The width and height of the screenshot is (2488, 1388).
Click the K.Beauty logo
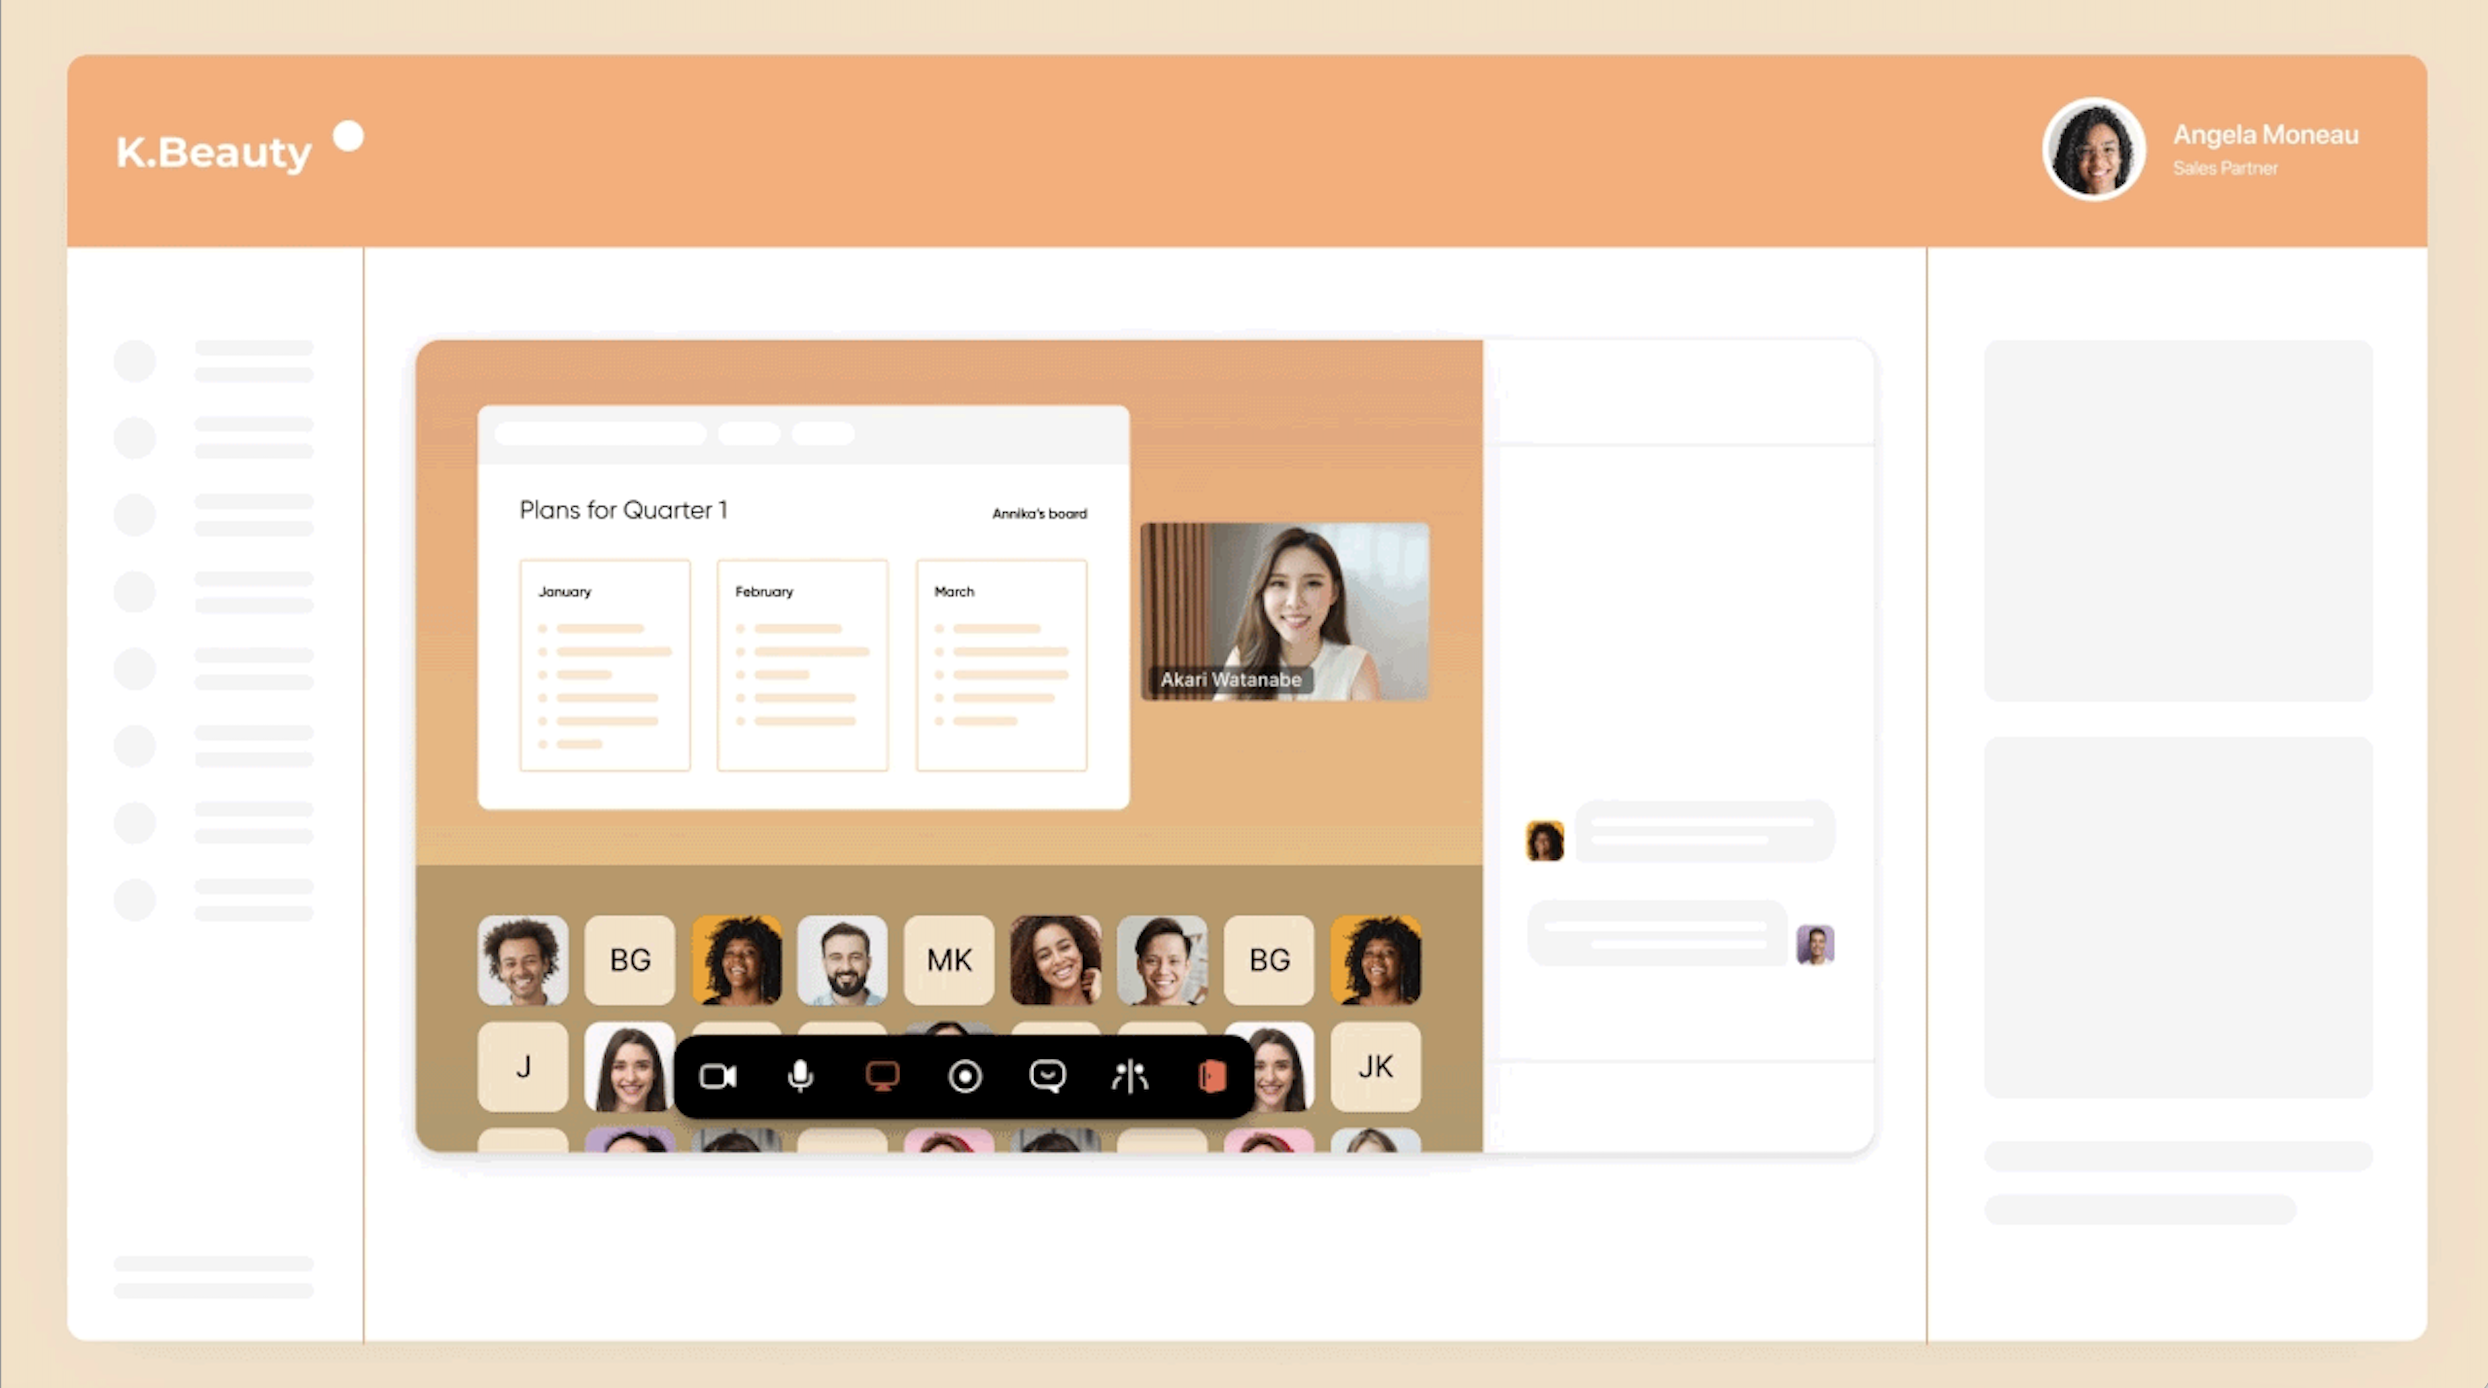(x=214, y=152)
